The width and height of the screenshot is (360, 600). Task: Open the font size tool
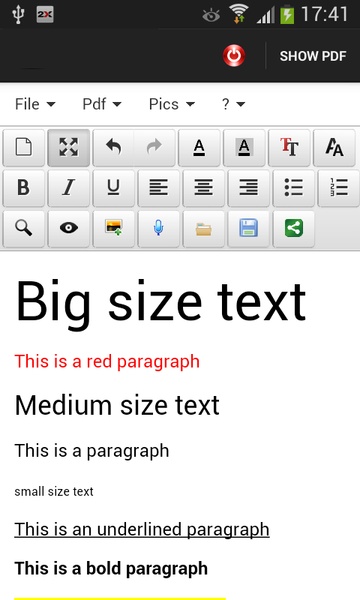(x=289, y=147)
